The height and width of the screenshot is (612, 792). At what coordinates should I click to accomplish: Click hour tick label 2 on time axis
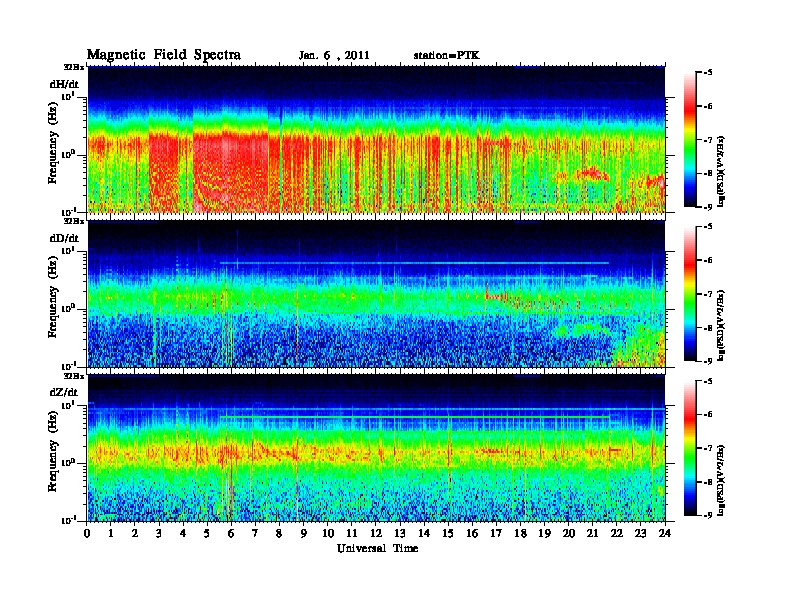[x=135, y=533]
